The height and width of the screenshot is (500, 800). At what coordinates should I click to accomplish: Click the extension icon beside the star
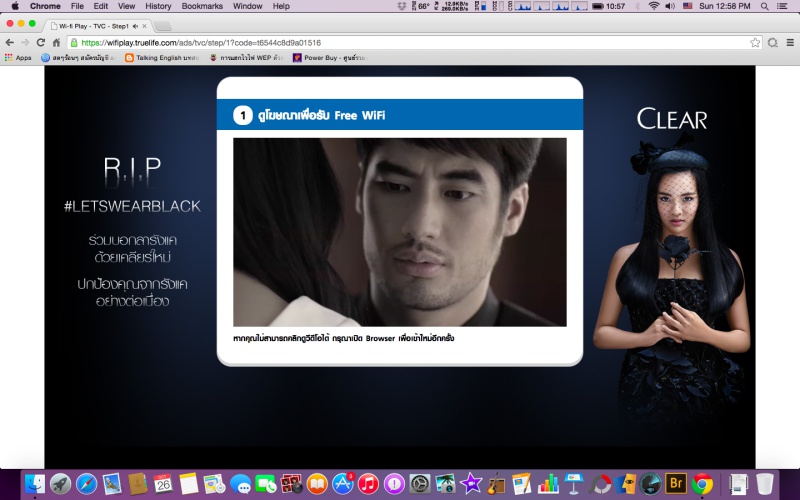click(x=772, y=43)
